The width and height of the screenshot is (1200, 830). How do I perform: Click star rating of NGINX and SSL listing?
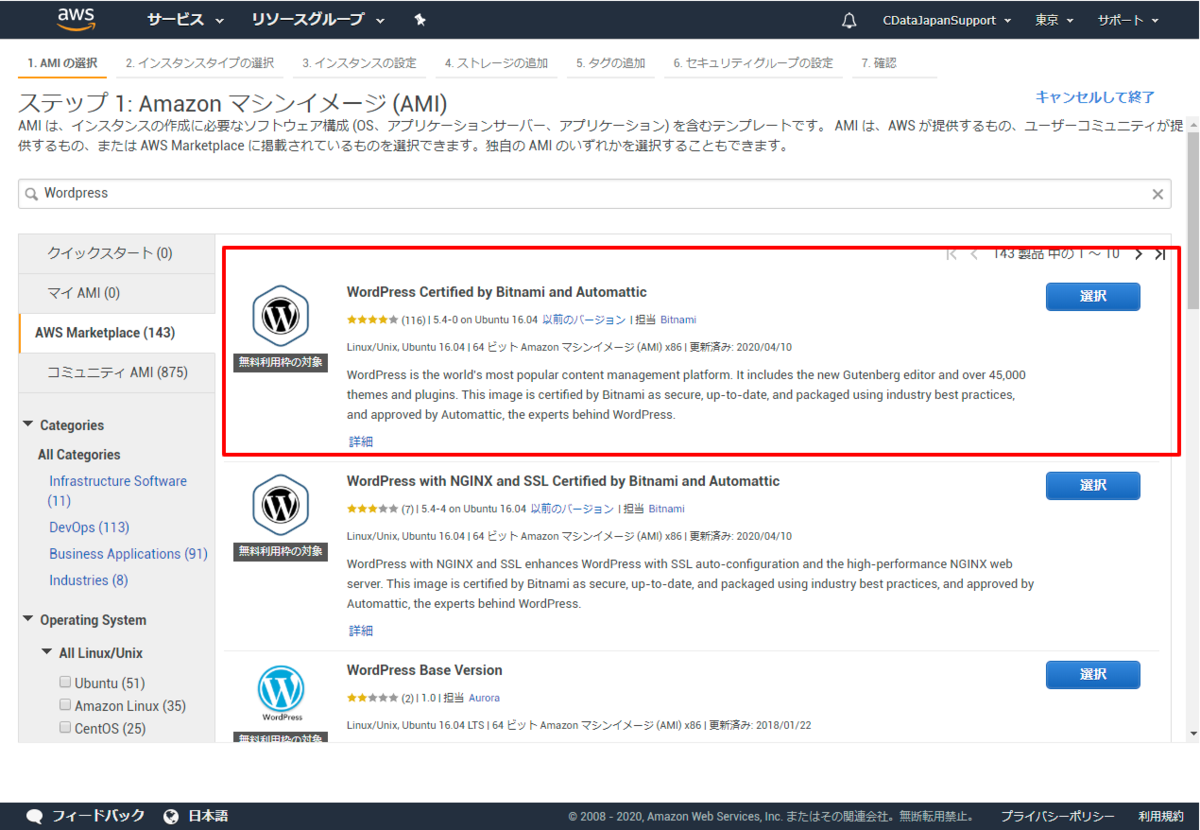(x=373, y=509)
